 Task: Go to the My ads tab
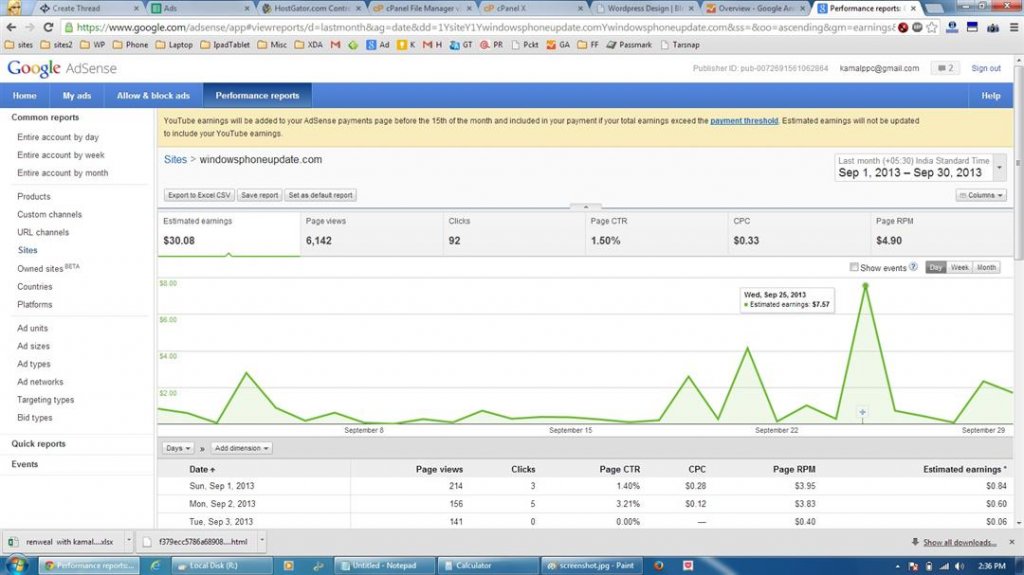pyautogui.click(x=76, y=96)
